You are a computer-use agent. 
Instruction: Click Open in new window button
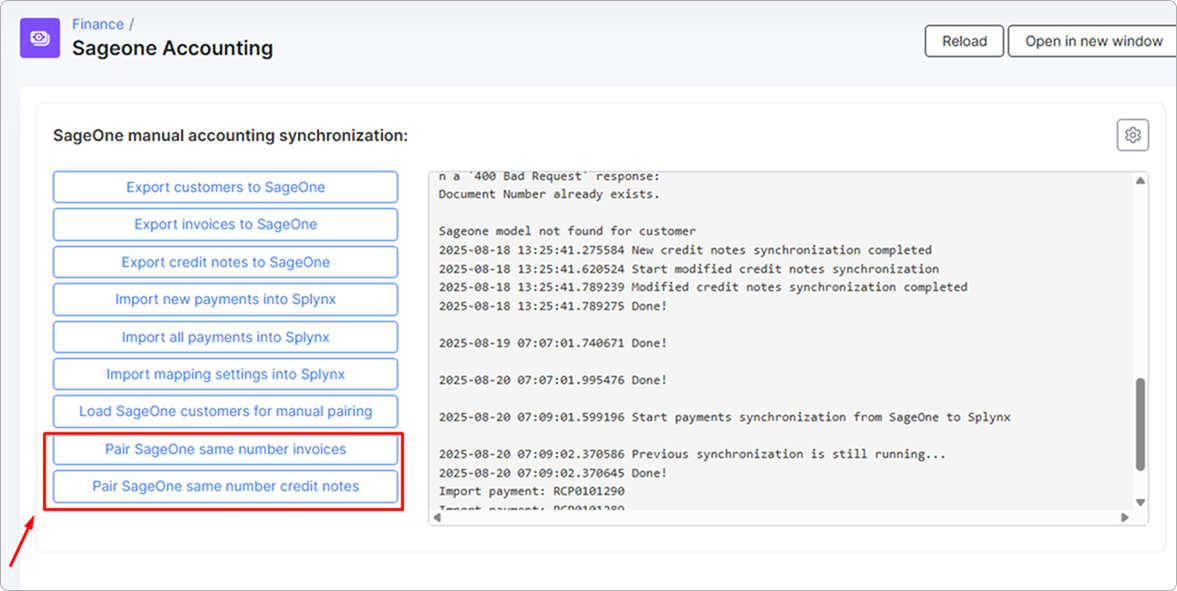(x=1093, y=41)
